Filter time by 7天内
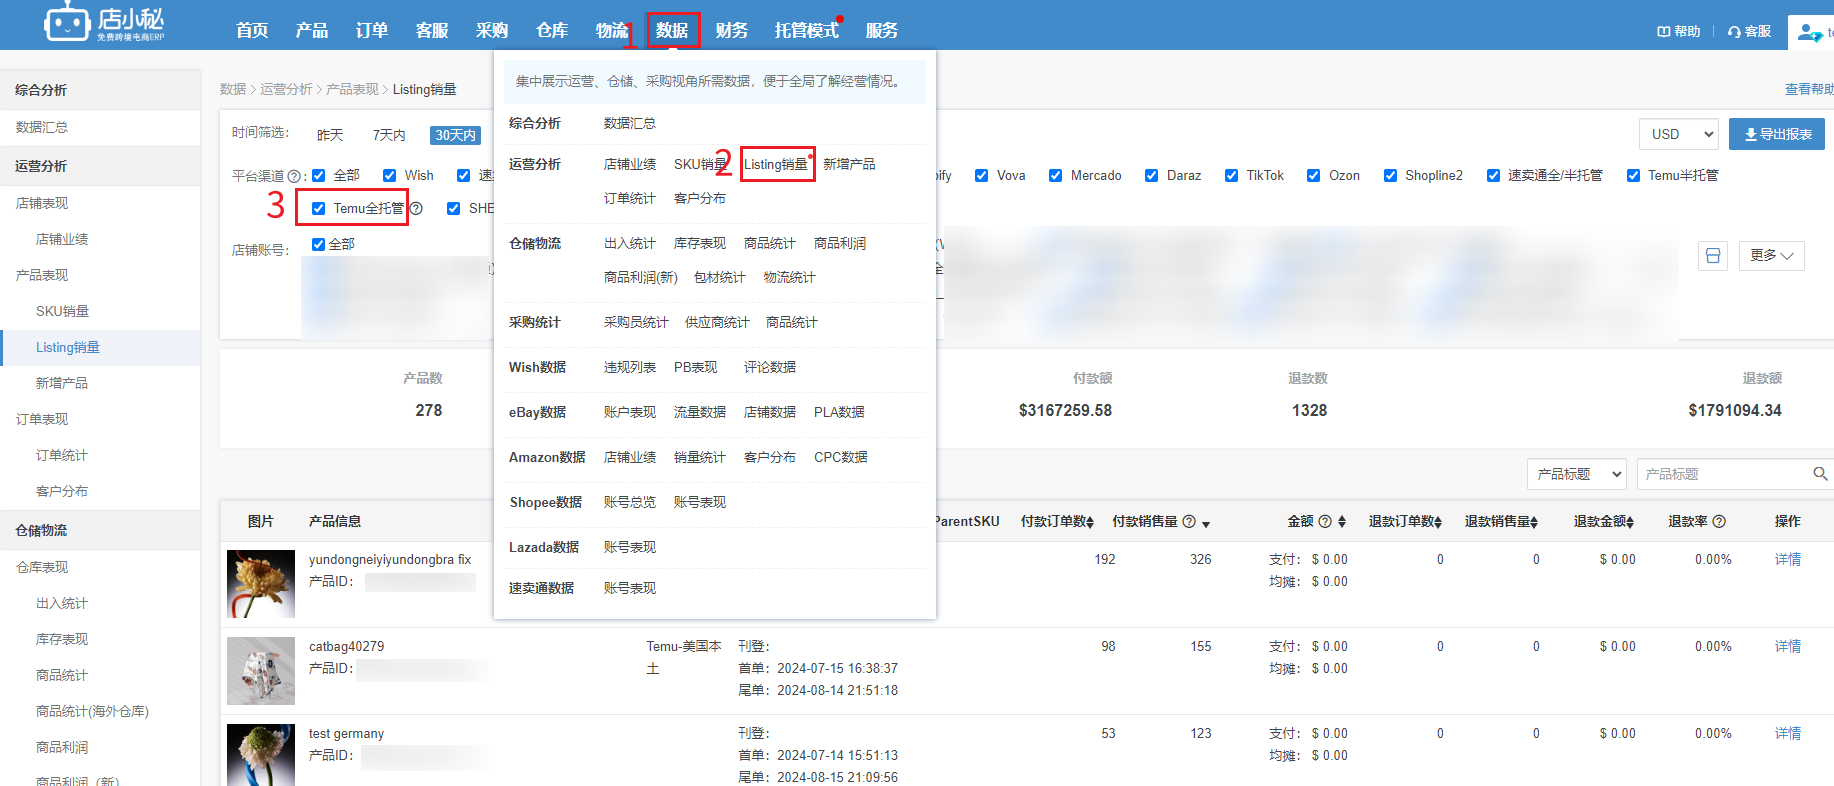The width and height of the screenshot is (1834, 786). (x=389, y=135)
